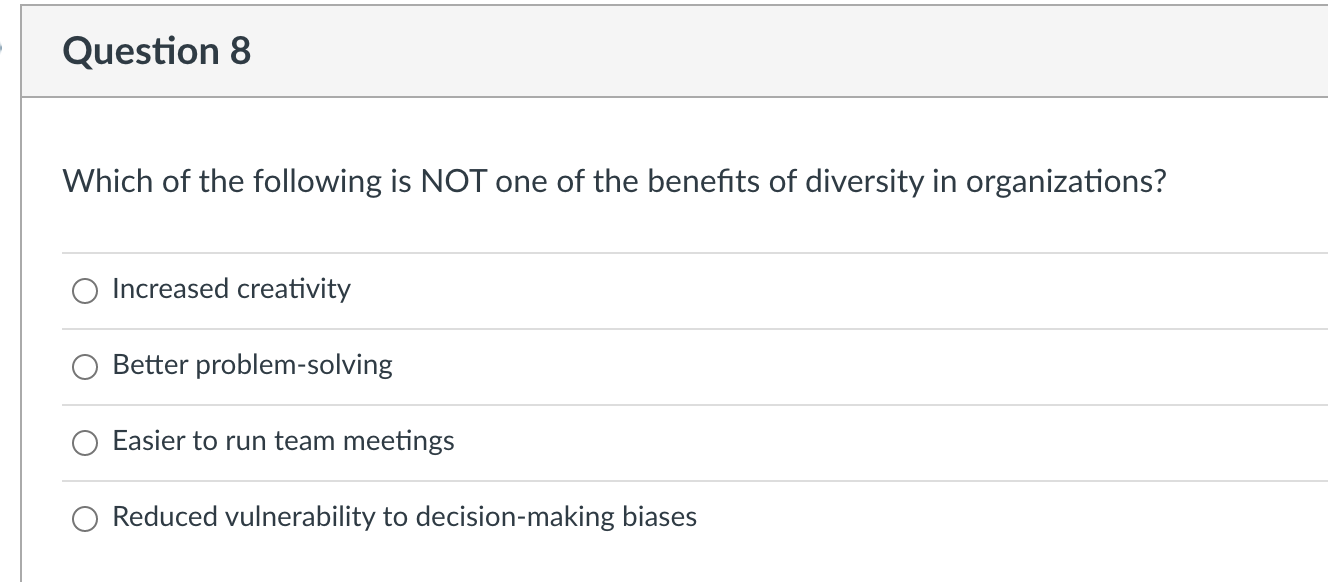Click the Increased creativity answer label
Viewport: 1328px width, 582px height.
231,290
